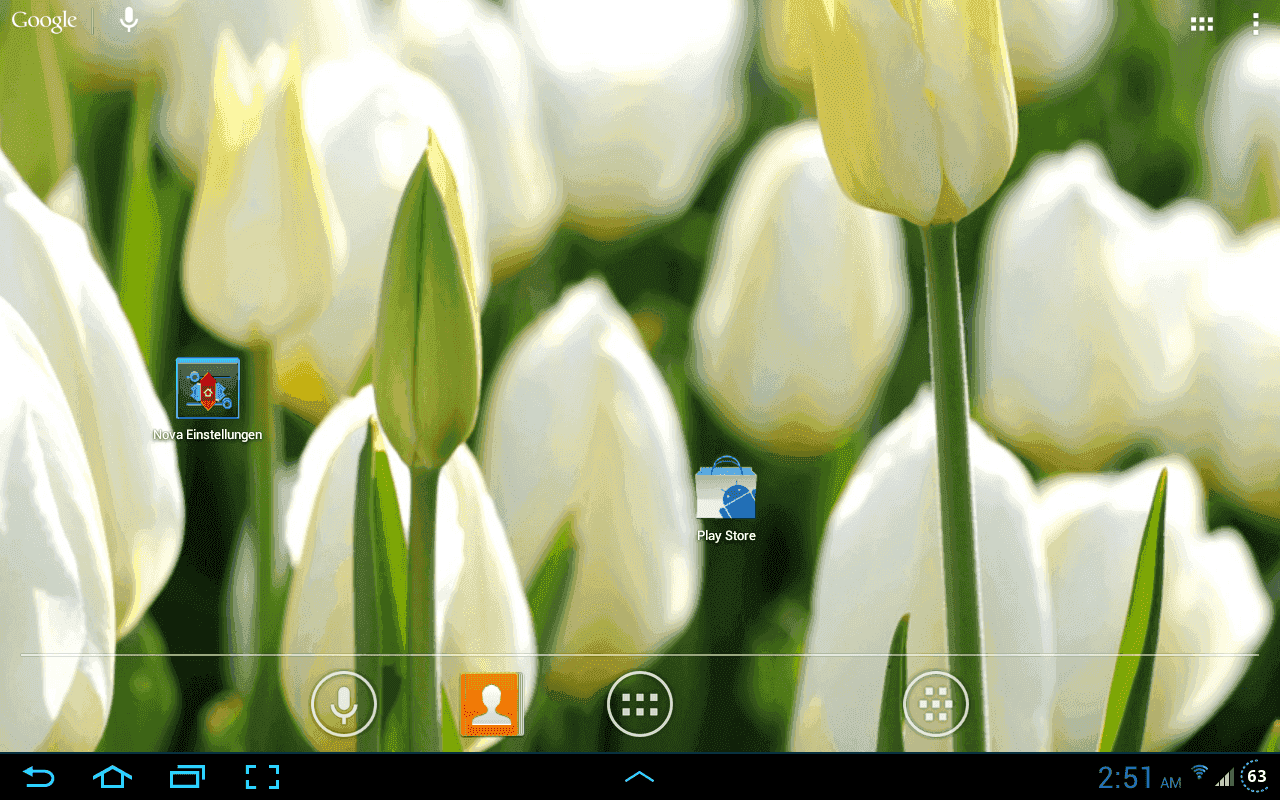Tap the voice search microphone next to Google
The image size is (1280, 800).
128,20
